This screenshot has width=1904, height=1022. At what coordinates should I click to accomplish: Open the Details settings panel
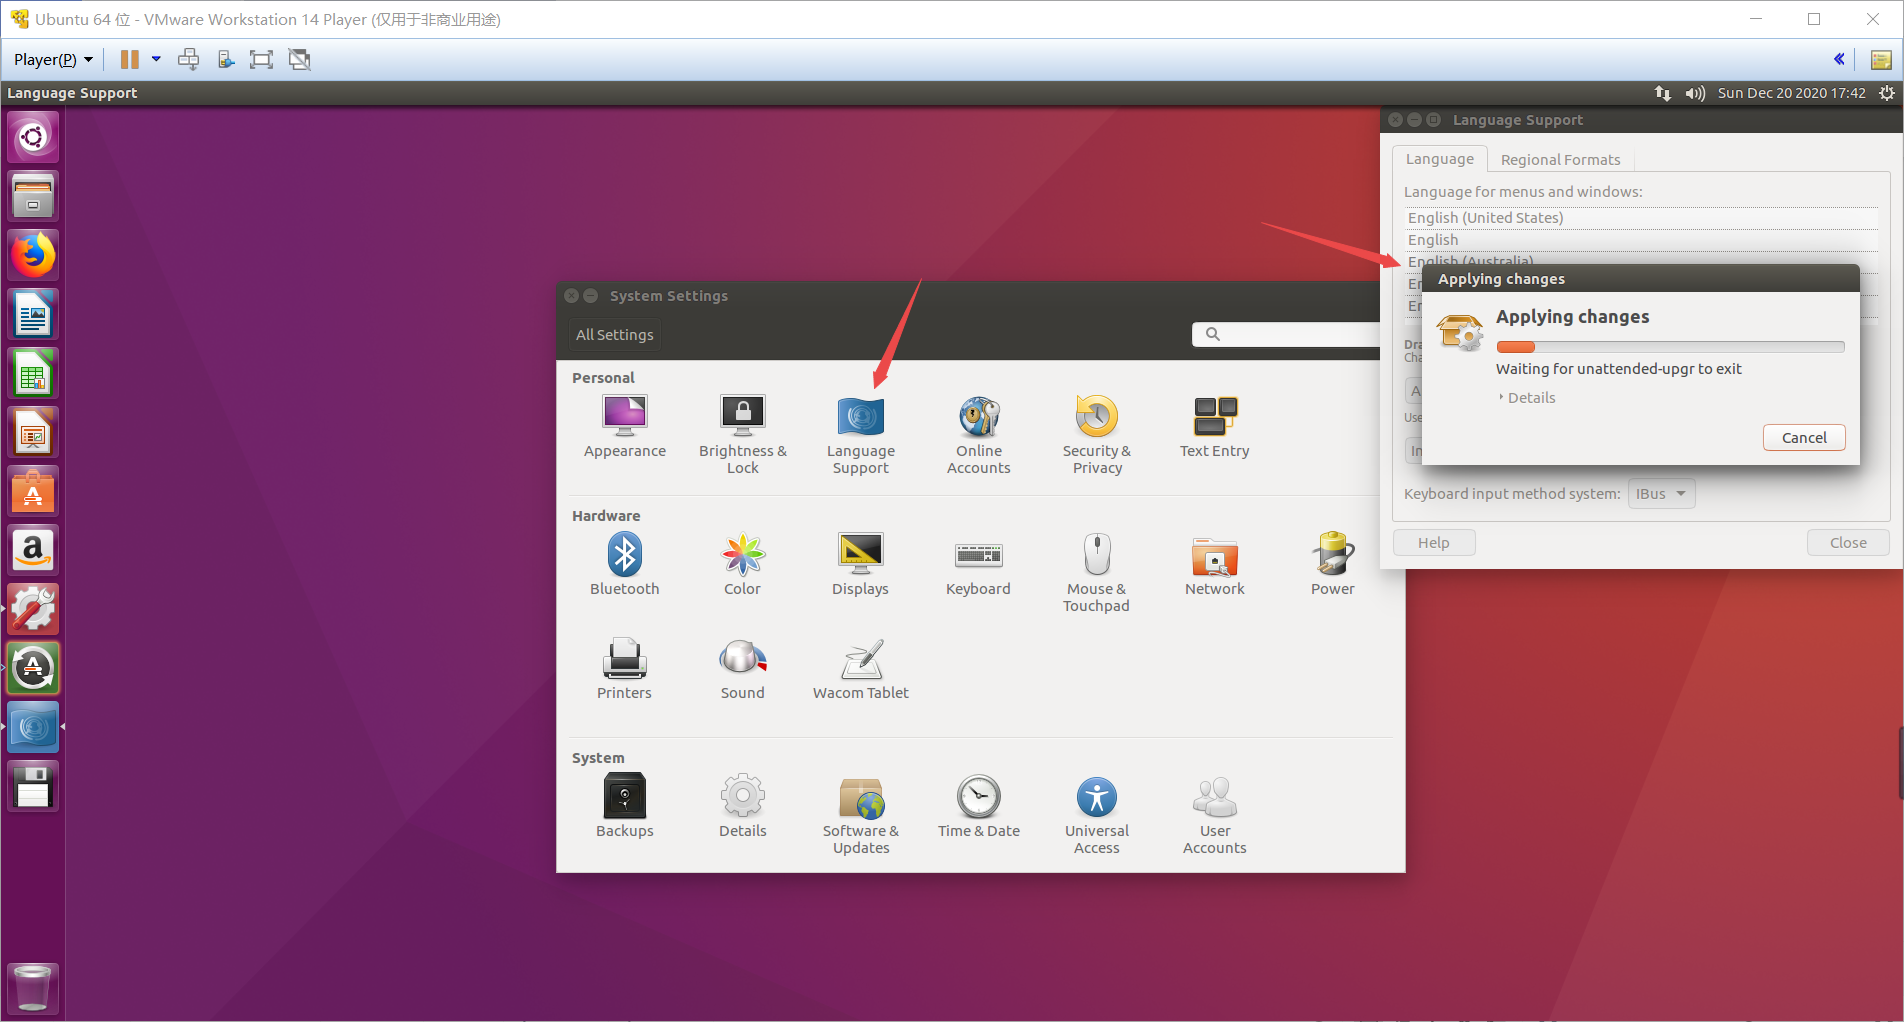tap(742, 807)
